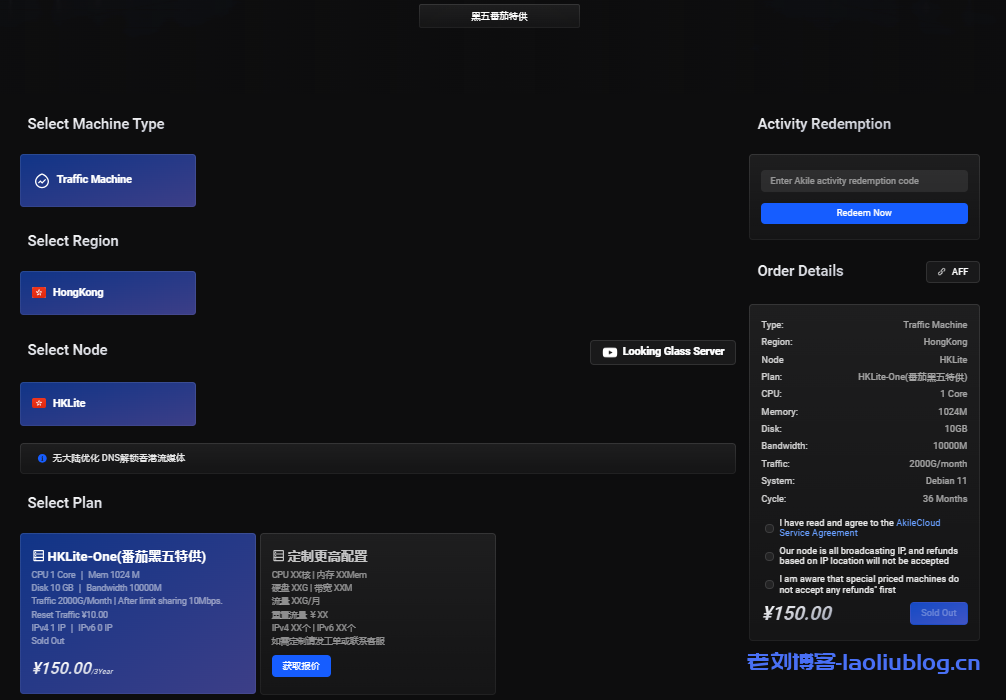Check the broadcasting IP no-refund acknowledgment
This screenshot has width=1006, height=700.
[769, 556]
